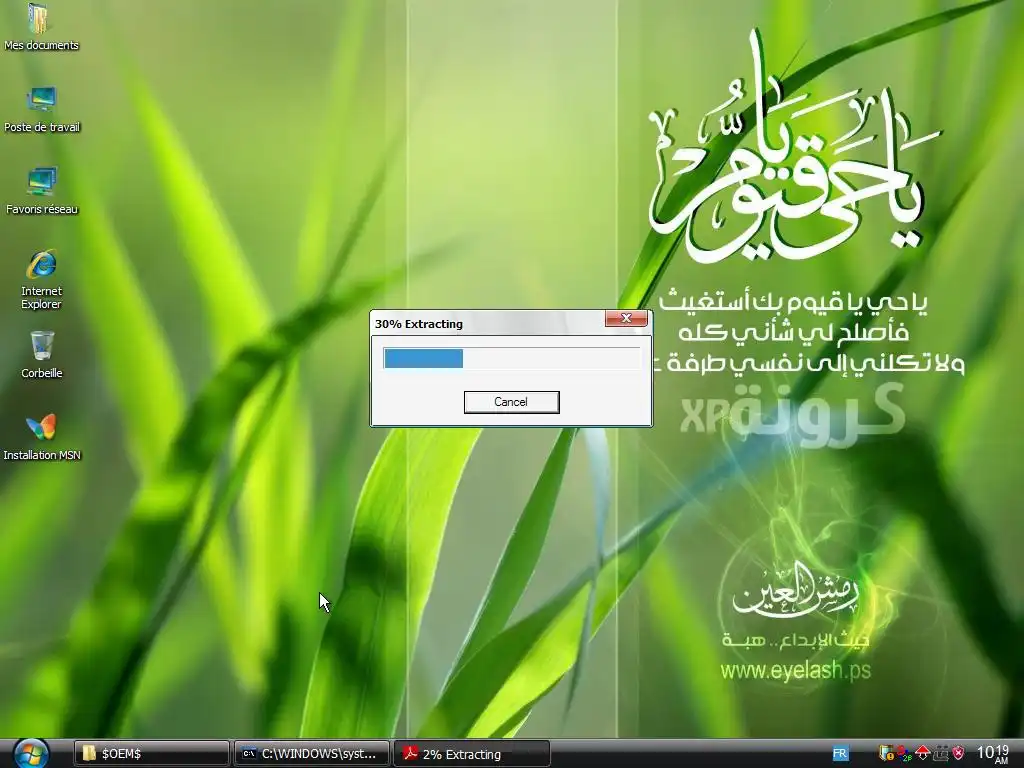Cancel the extraction process

point(511,402)
